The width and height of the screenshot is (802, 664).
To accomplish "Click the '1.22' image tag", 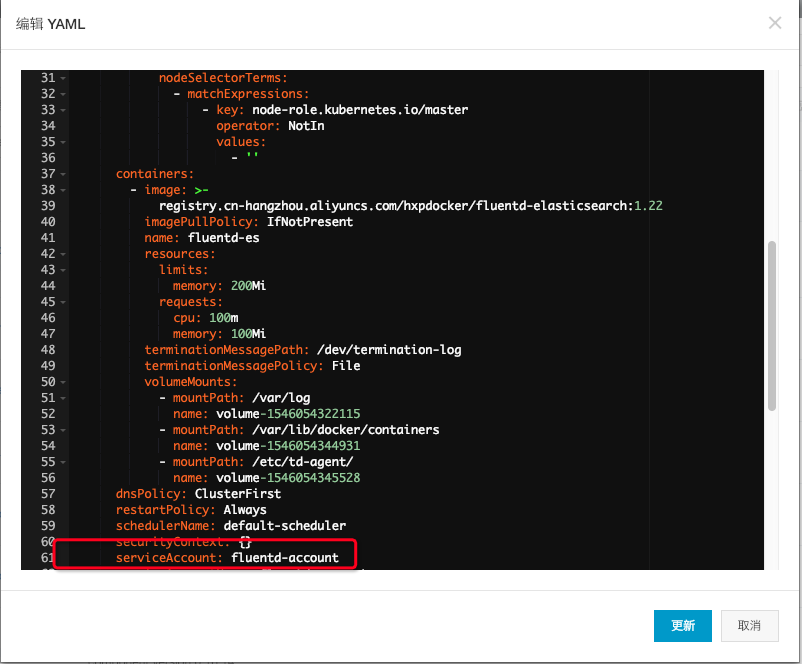I will point(648,206).
